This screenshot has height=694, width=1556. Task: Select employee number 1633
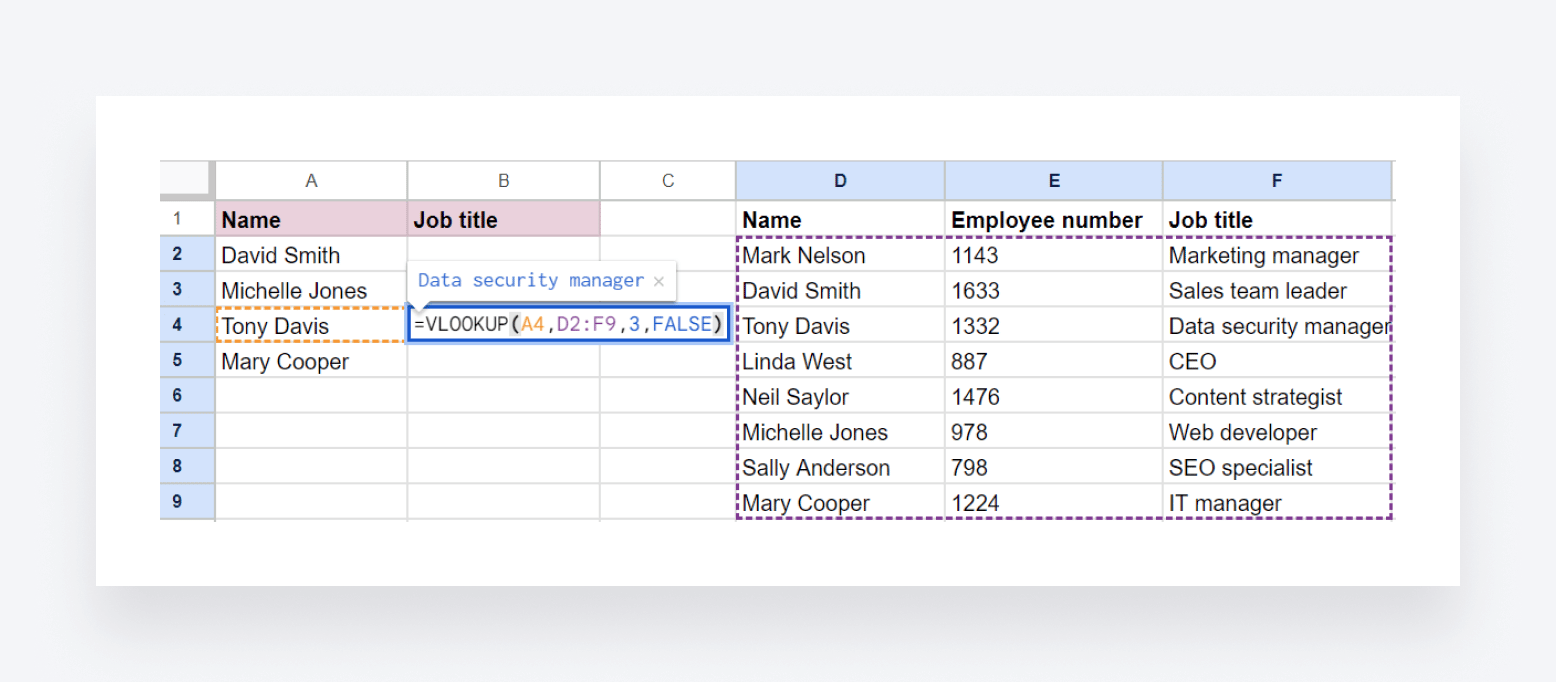pyautogui.click(x=1054, y=290)
